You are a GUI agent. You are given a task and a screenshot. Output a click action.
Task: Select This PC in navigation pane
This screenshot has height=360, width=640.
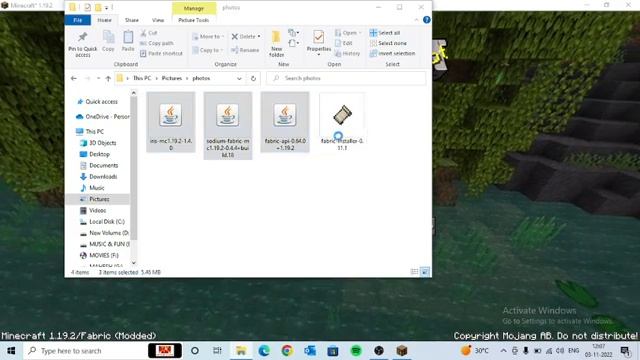[x=90, y=131]
